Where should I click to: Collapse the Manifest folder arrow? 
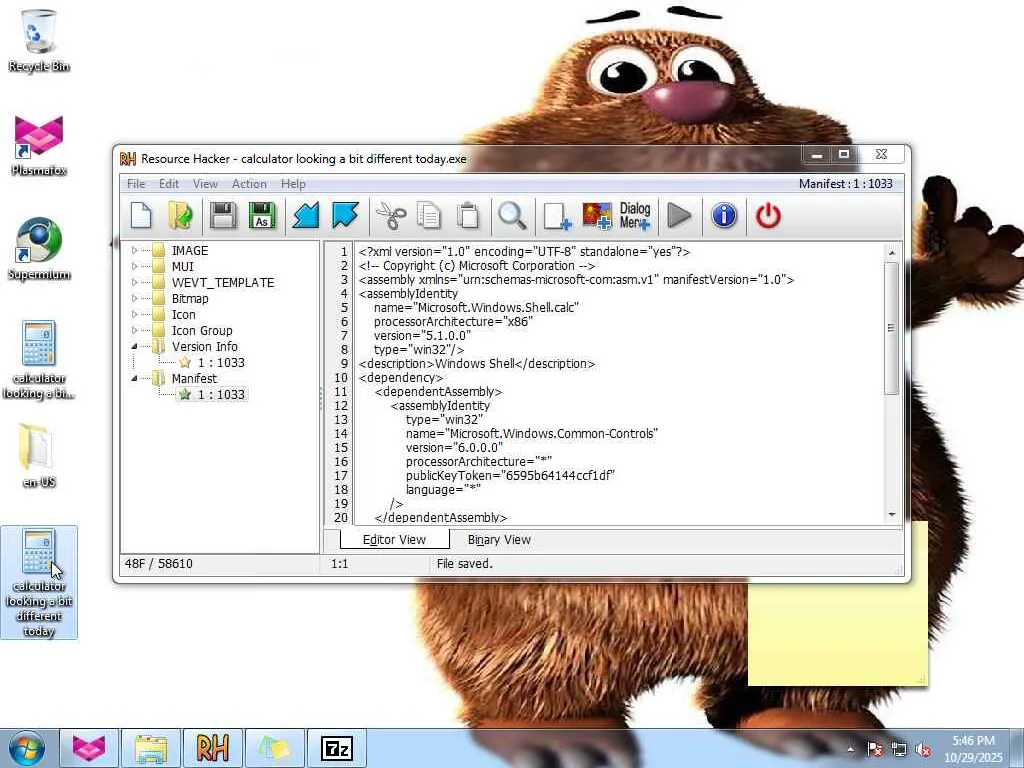[x=135, y=378]
